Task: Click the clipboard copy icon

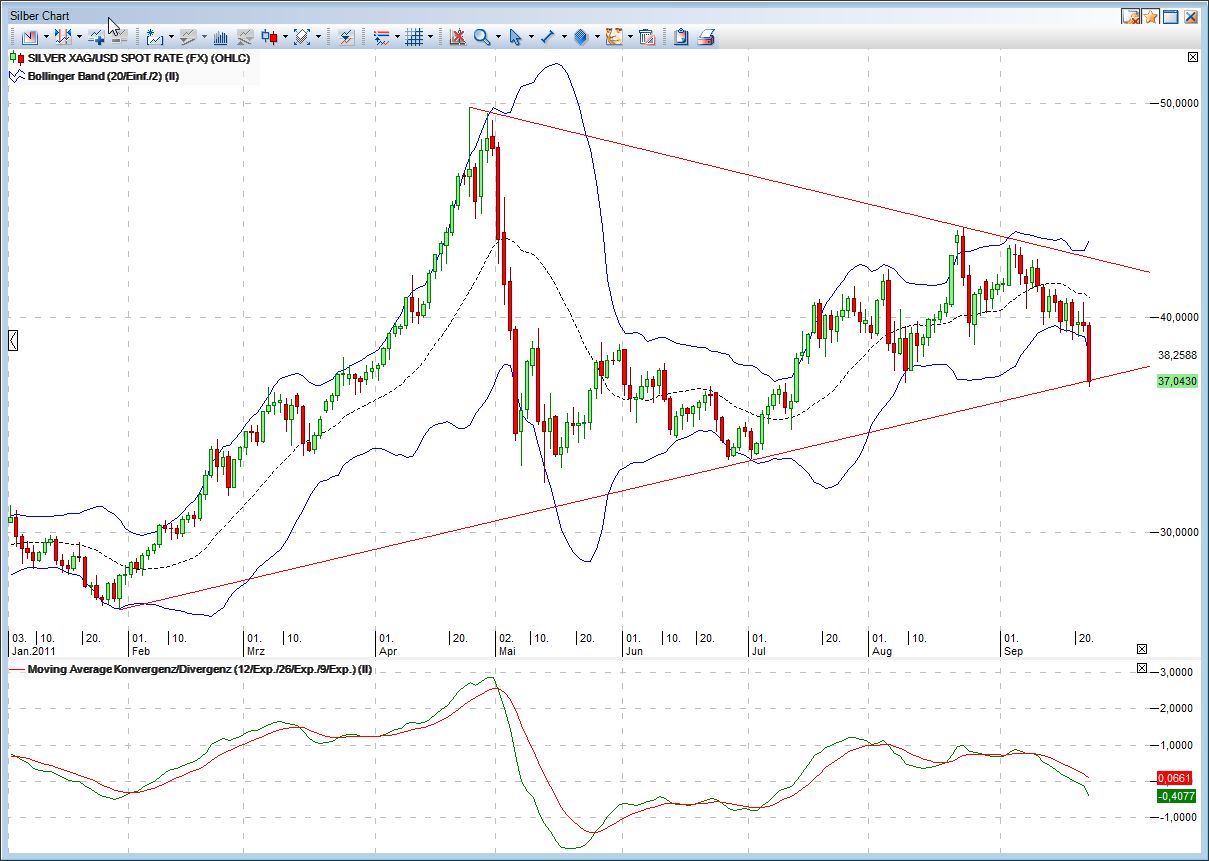Action: pyautogui.click(x=680, y=37)
